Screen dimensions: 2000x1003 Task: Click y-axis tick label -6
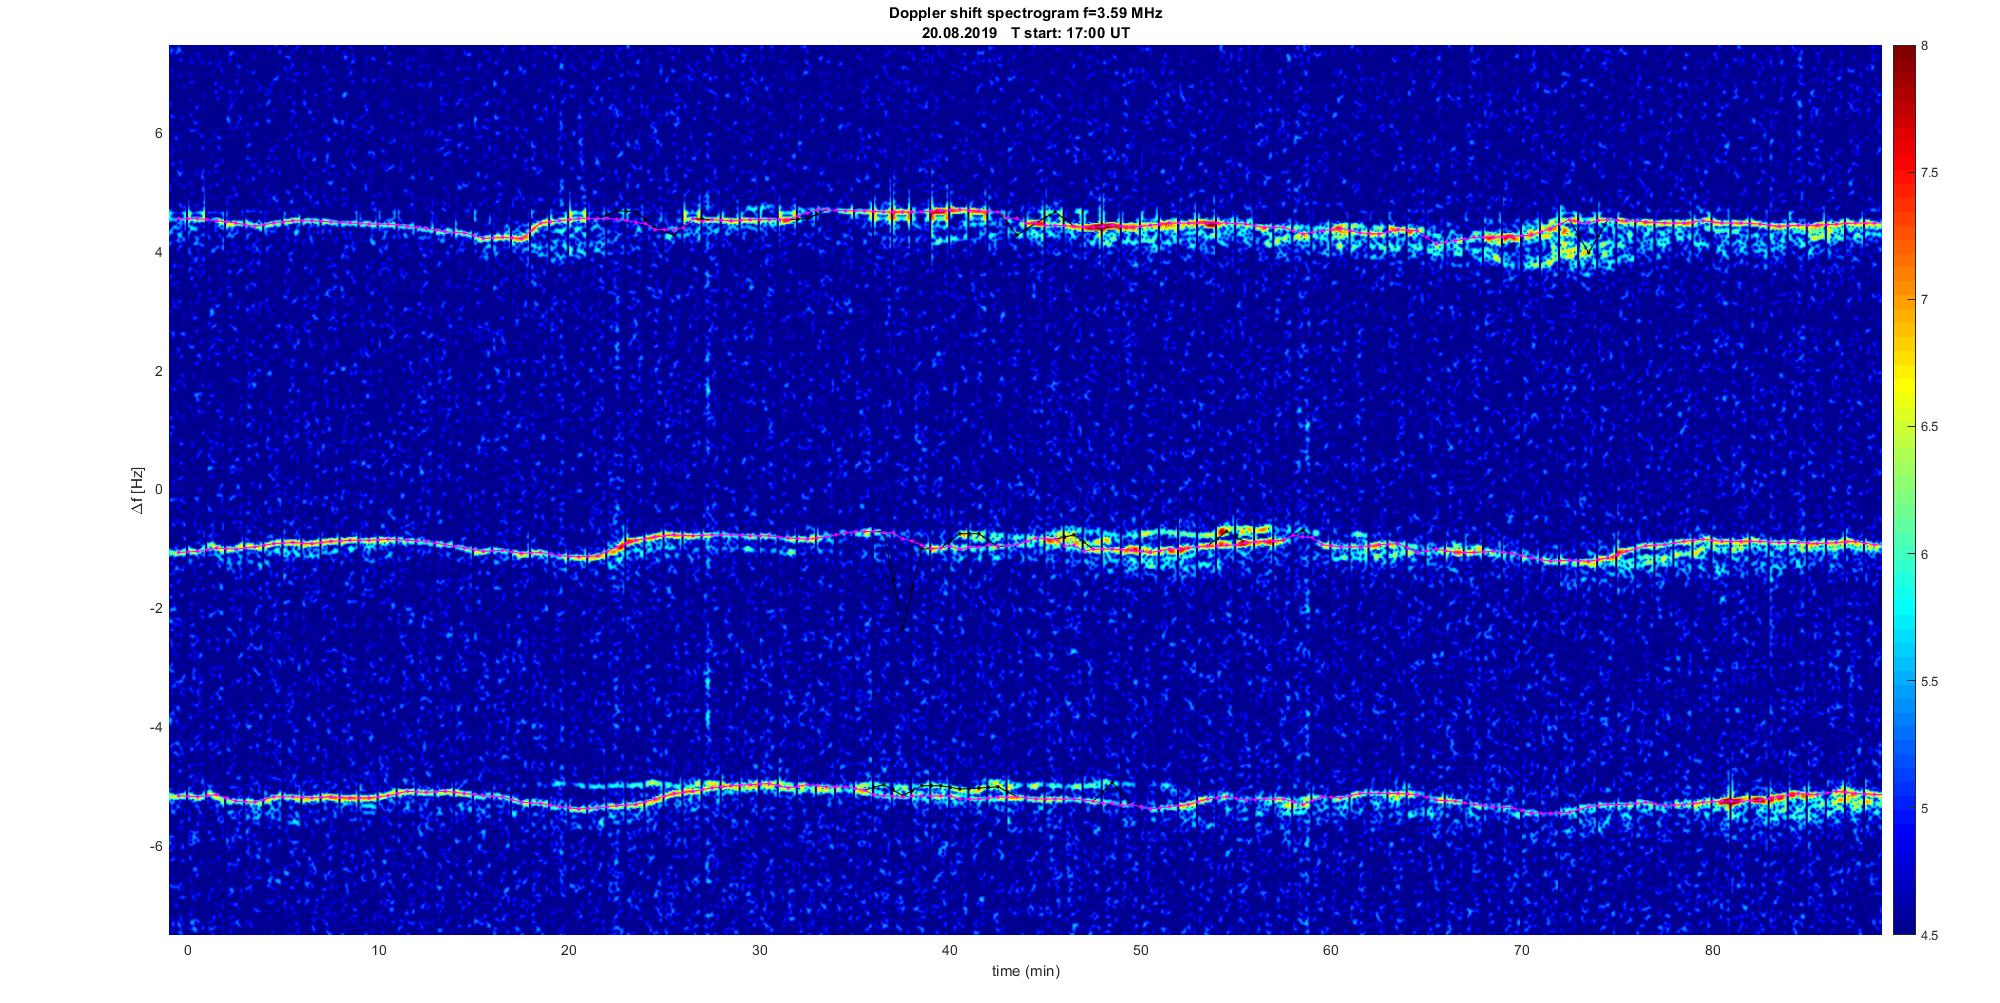pos(155,846)
